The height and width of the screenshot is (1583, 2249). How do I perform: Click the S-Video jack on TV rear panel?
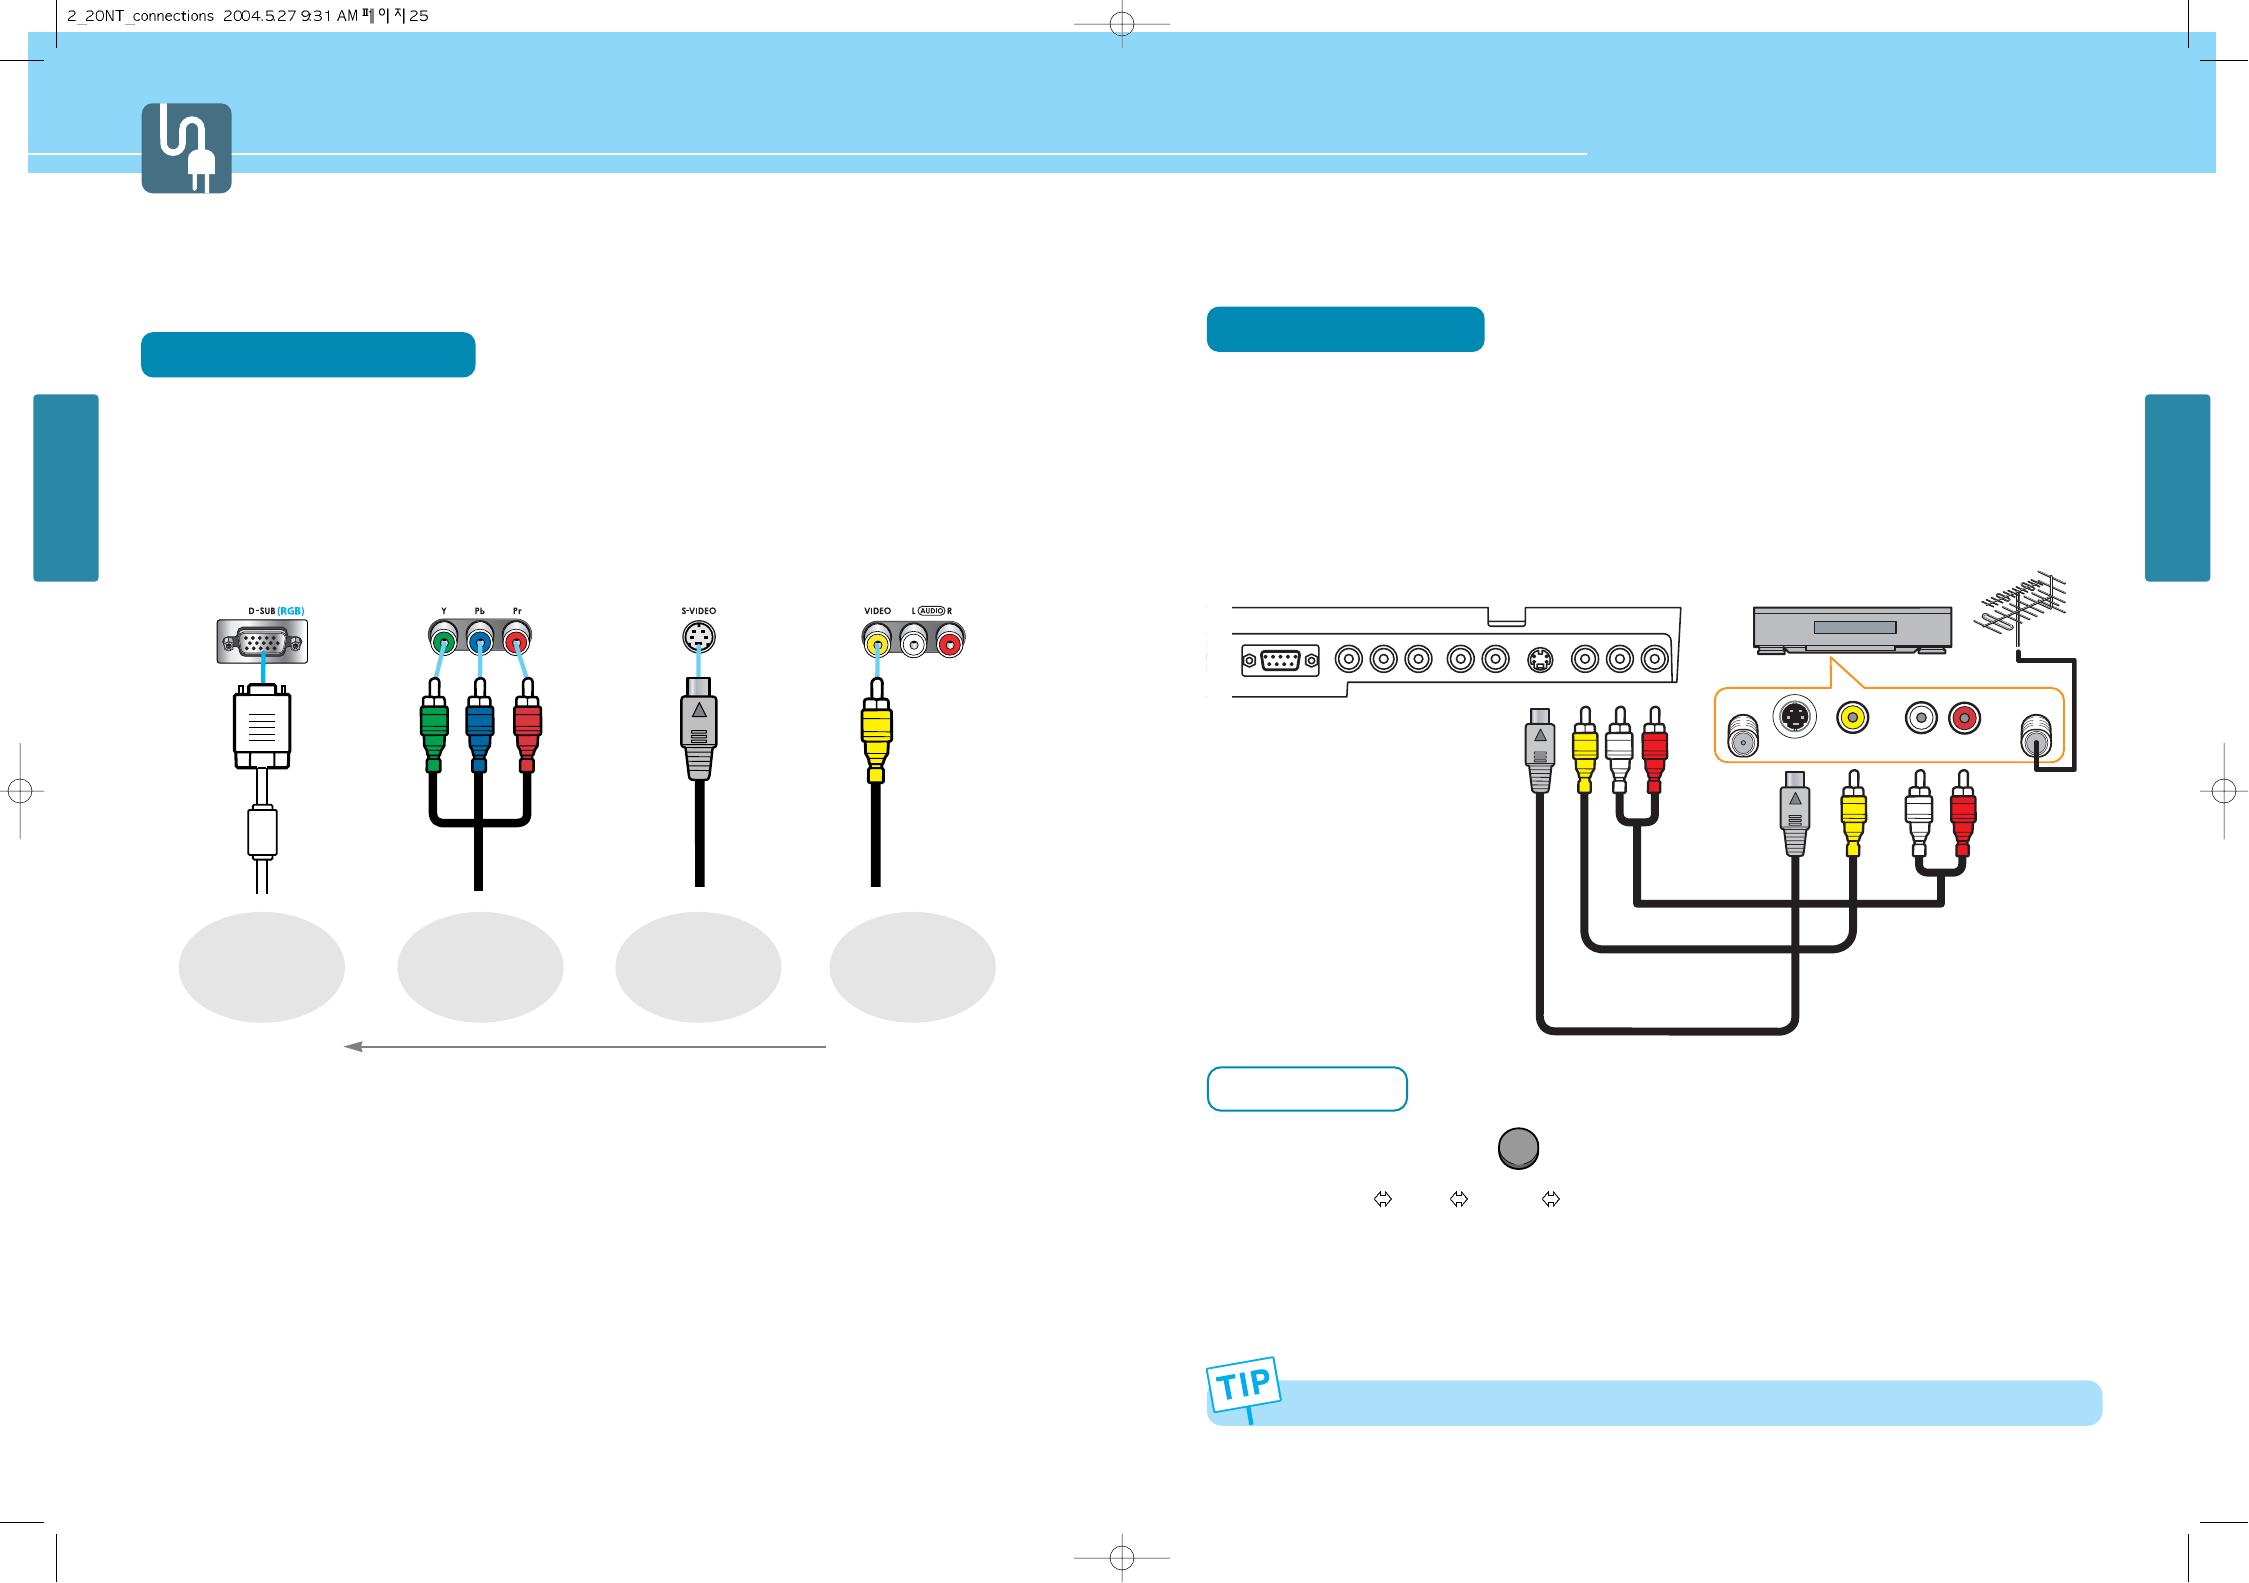point(1540,659)
